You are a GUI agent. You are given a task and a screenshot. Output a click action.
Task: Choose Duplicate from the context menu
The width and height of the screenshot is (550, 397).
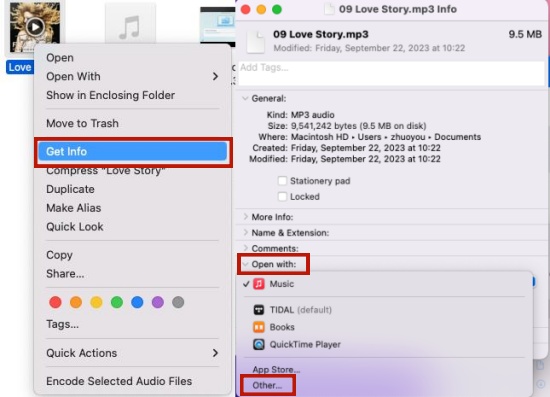[70, 189]
